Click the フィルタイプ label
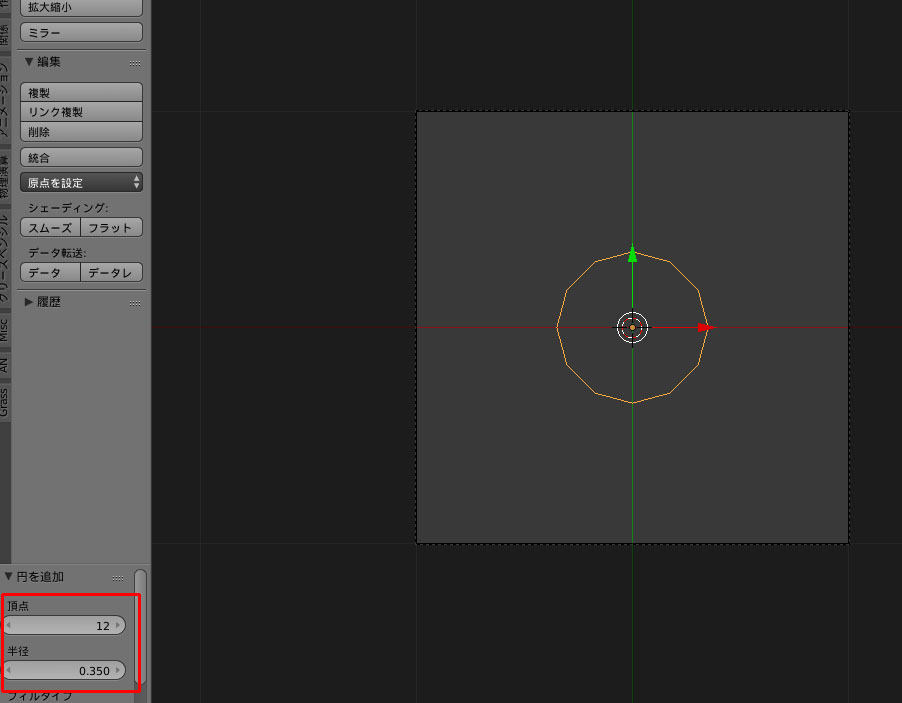The image size is (902, 703). coord(40,696)
